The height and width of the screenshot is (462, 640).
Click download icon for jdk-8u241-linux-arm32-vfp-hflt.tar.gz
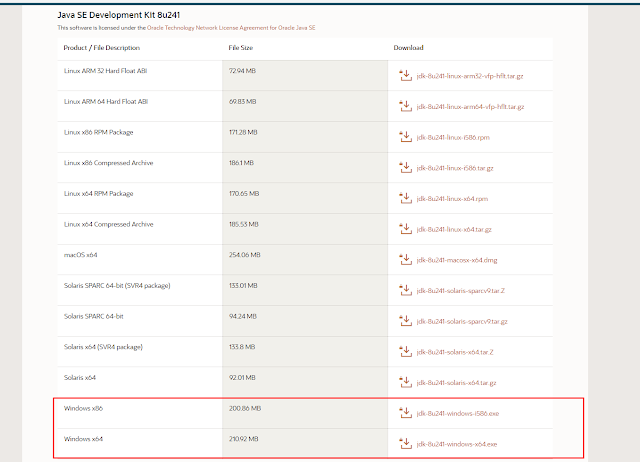click(x=405, y=76)
